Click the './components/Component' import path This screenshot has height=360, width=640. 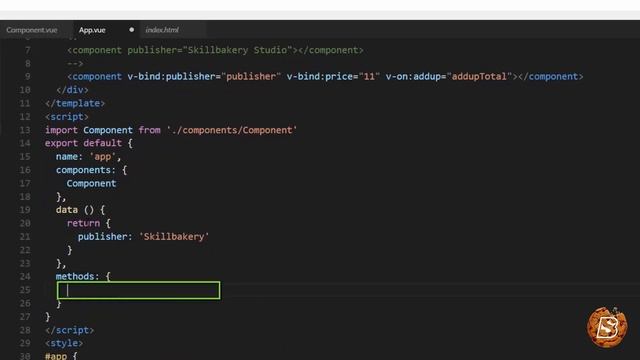pos(231,130)
